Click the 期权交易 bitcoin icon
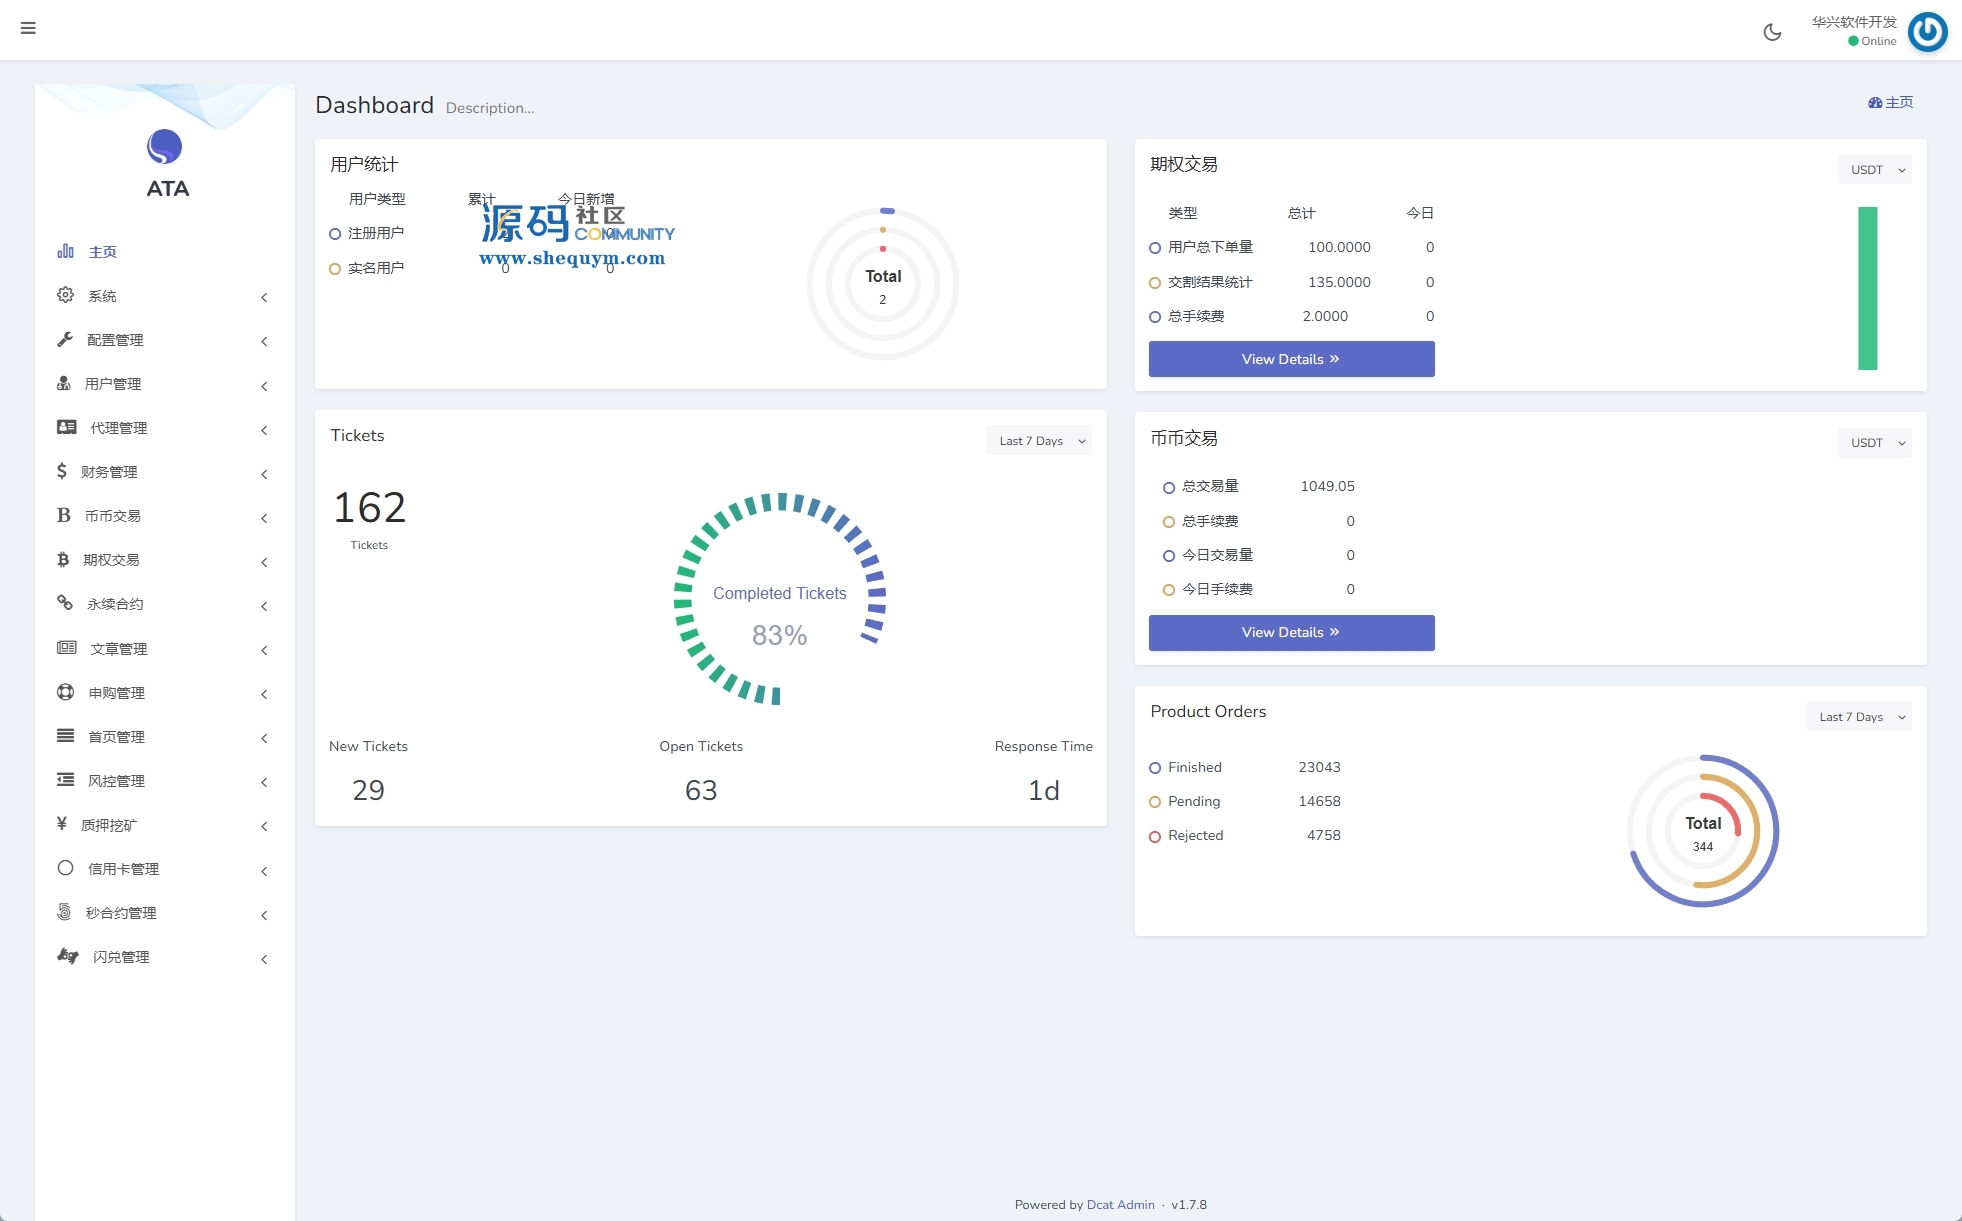This screenshot has width=1962, height=1221. [63, 559]
